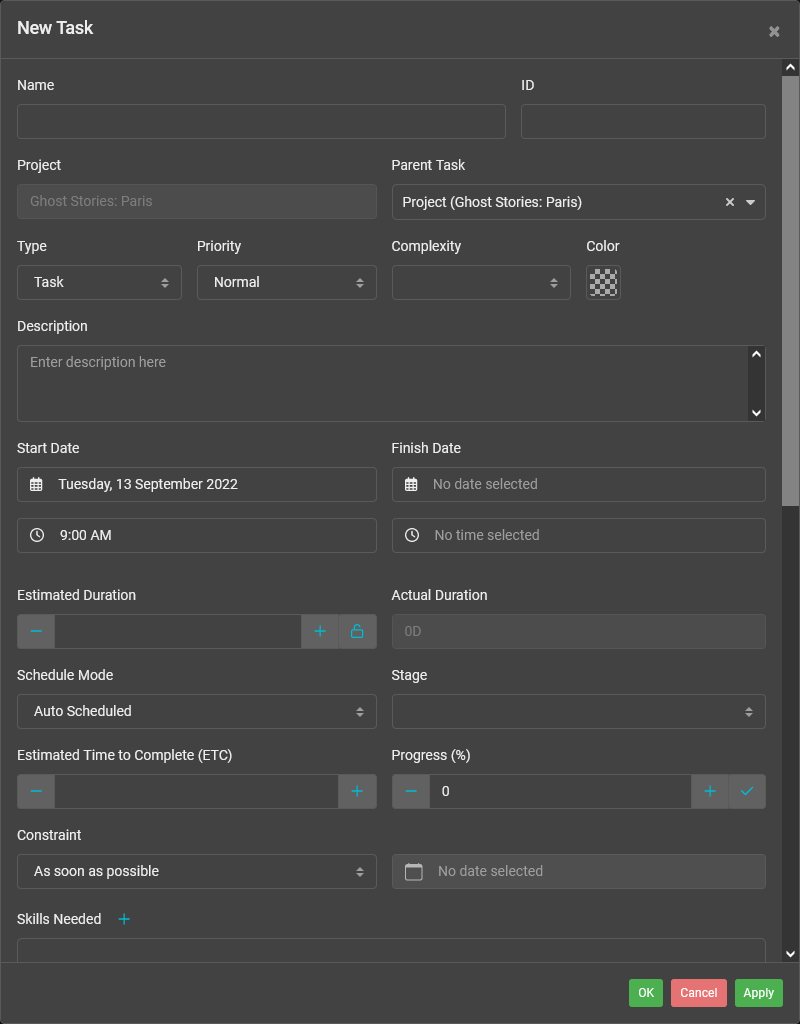Click inside the Name input field
The height and width of the screenshot is (1024, 800).
click(x=260, y=121)
